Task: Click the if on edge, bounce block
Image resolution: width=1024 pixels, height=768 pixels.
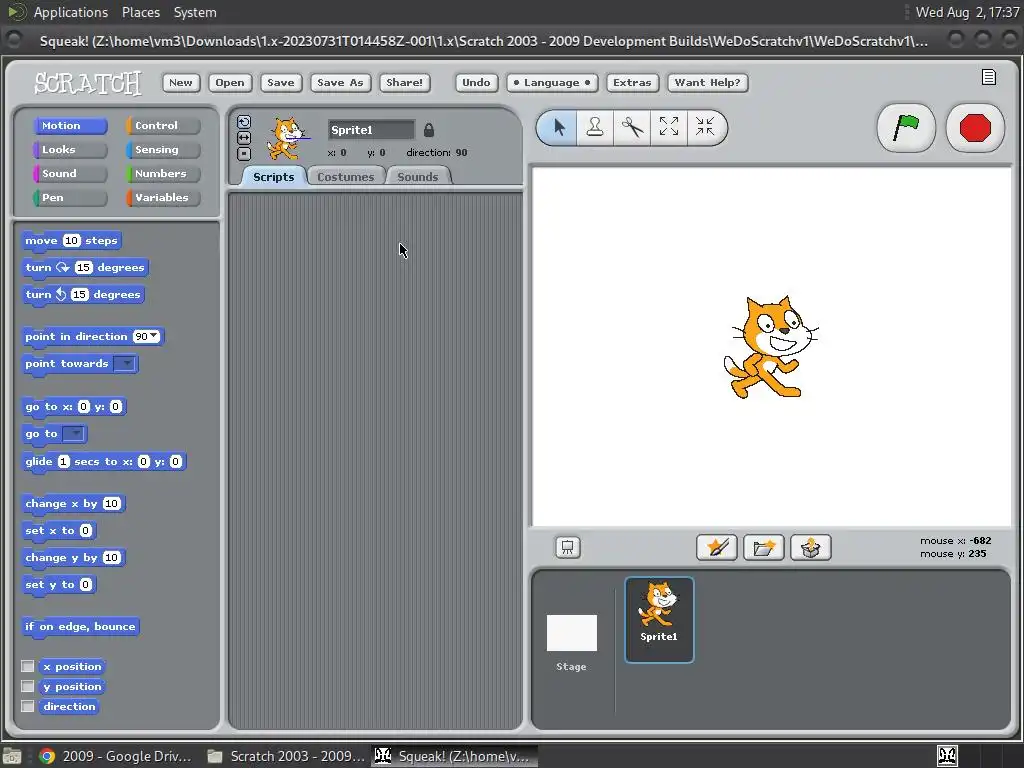Action: pos(80,627)
